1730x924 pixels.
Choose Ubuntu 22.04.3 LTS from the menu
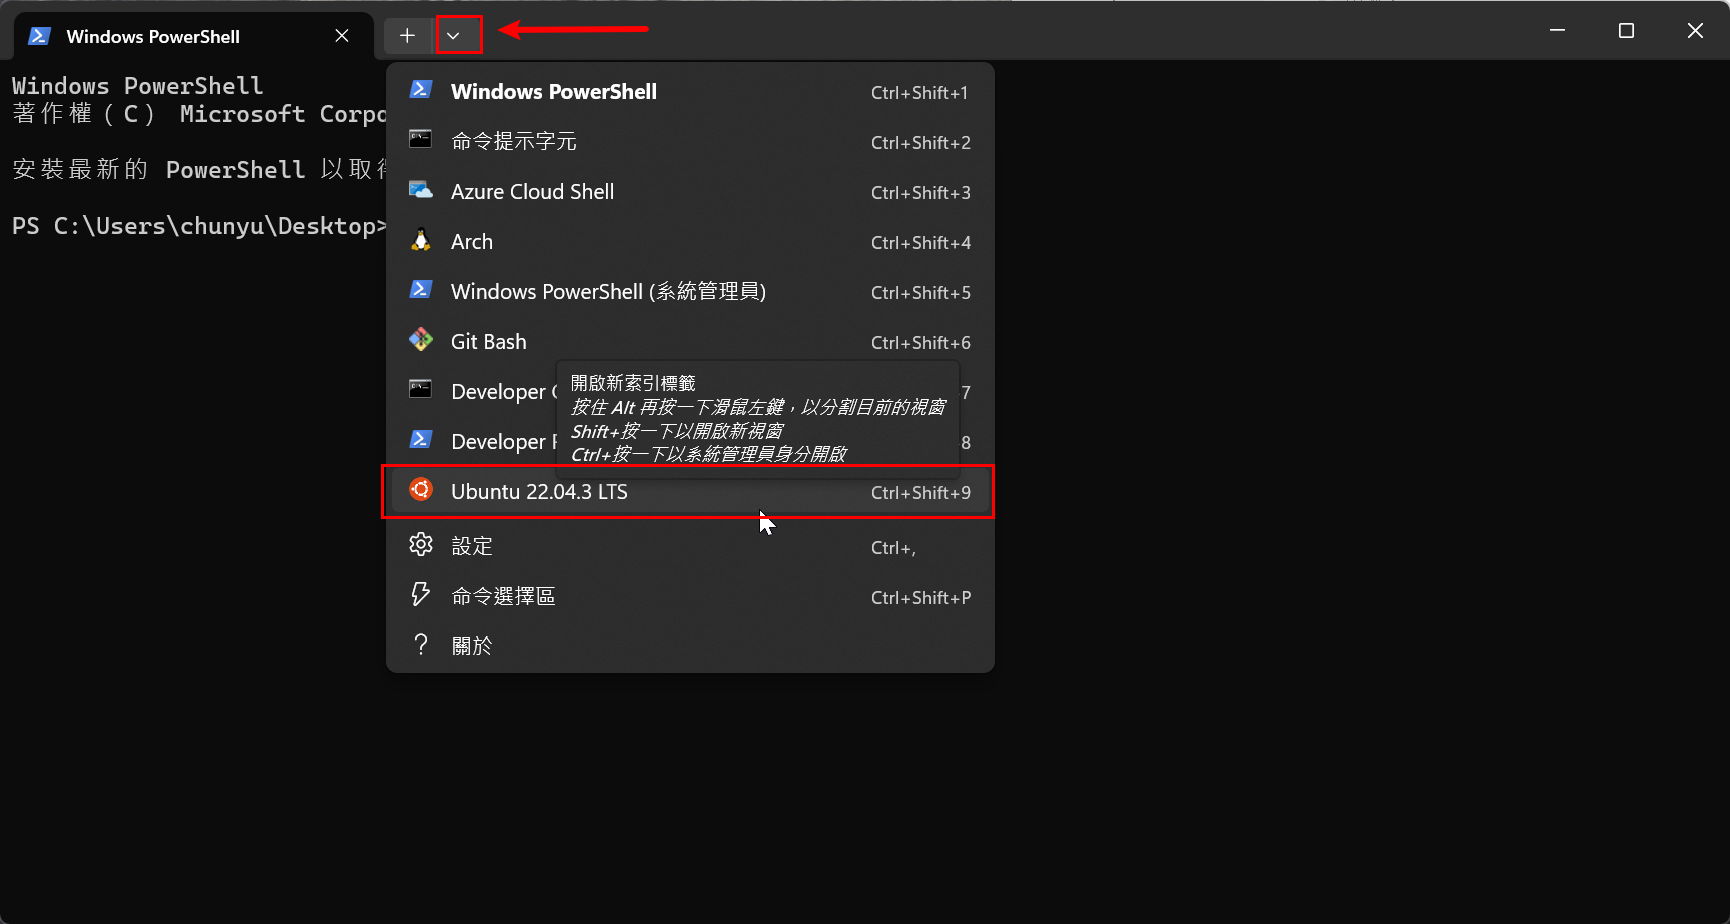[540, 491]
